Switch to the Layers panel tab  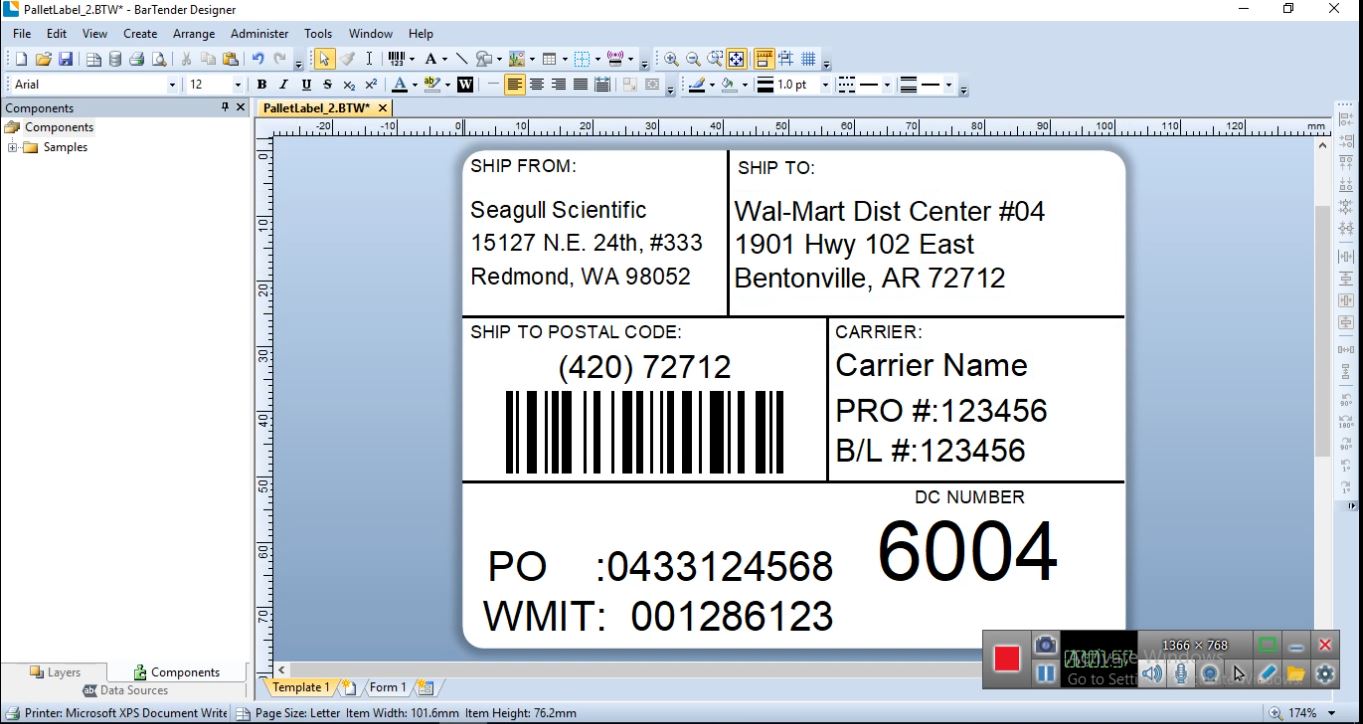[x=55, y=672]
